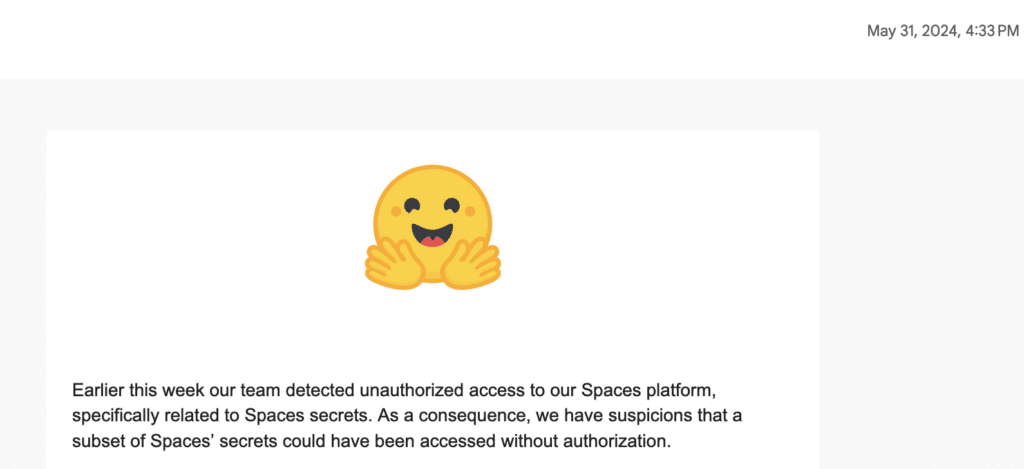Click the emoji's left hand
The image size is (1024, 469).
click(x=391, y=262)
